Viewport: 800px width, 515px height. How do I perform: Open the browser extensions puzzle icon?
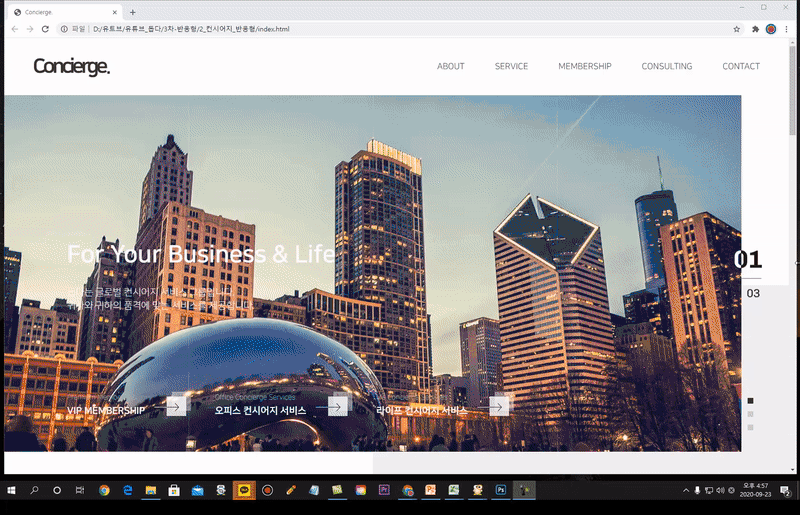click(x=756, y=29)
